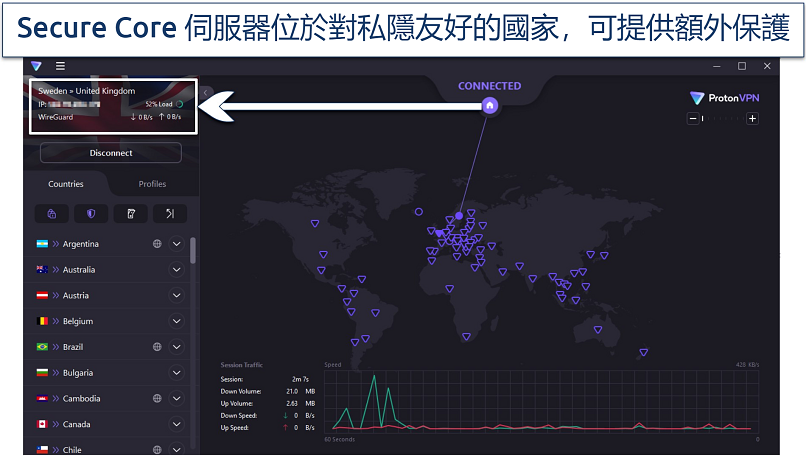This screenshot has width=806, height=456.
Task: Toggle the Port Forwarding option
Action: tap(170, 213)
